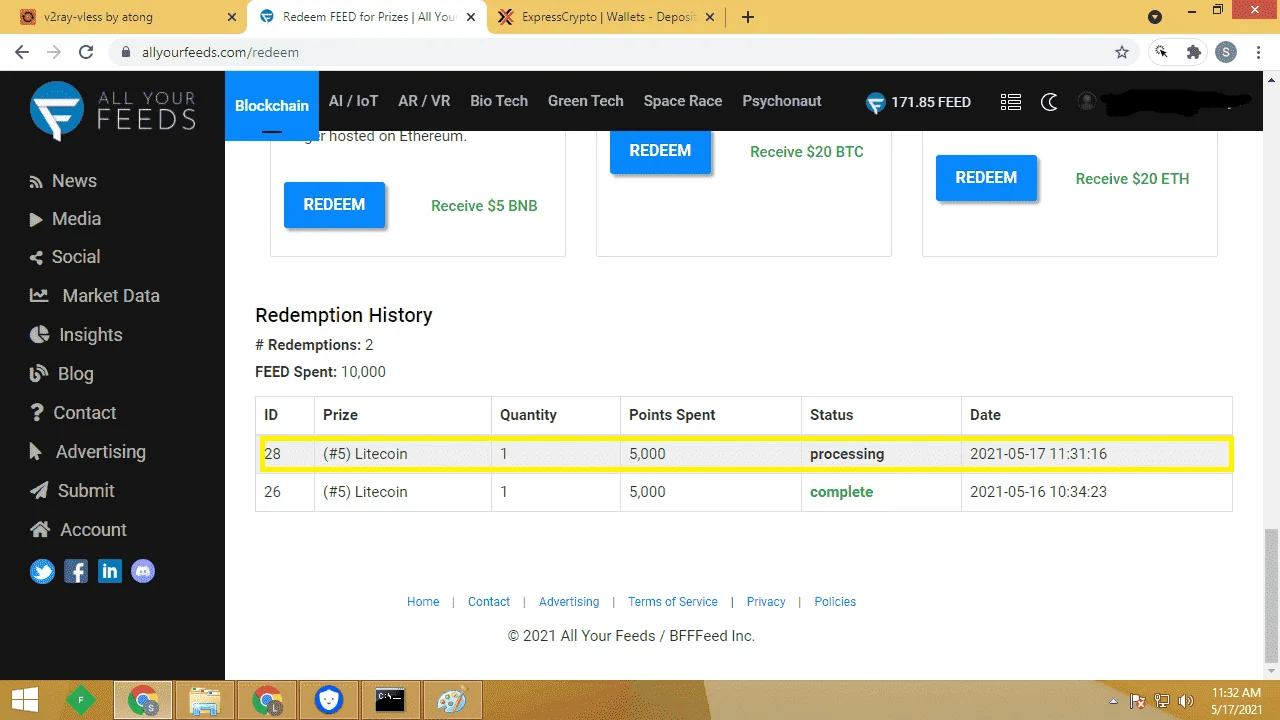Click the date 2021-05-16 10:34:23

click(x=1038, y=492)
